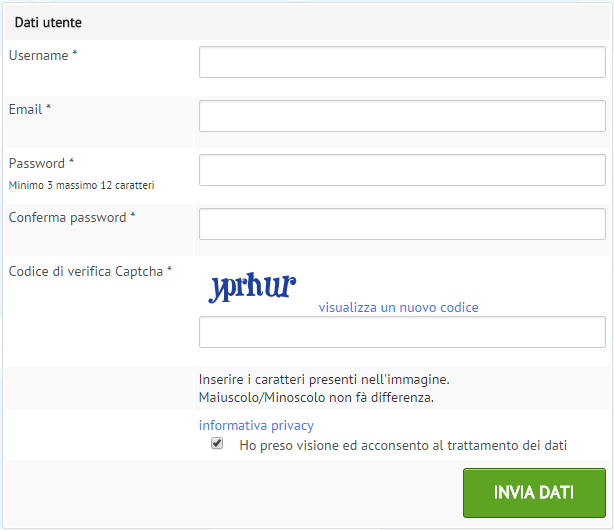Click the 'Conferma password *' label
This screenshot has height=530, width=614.
coord(72,217)
